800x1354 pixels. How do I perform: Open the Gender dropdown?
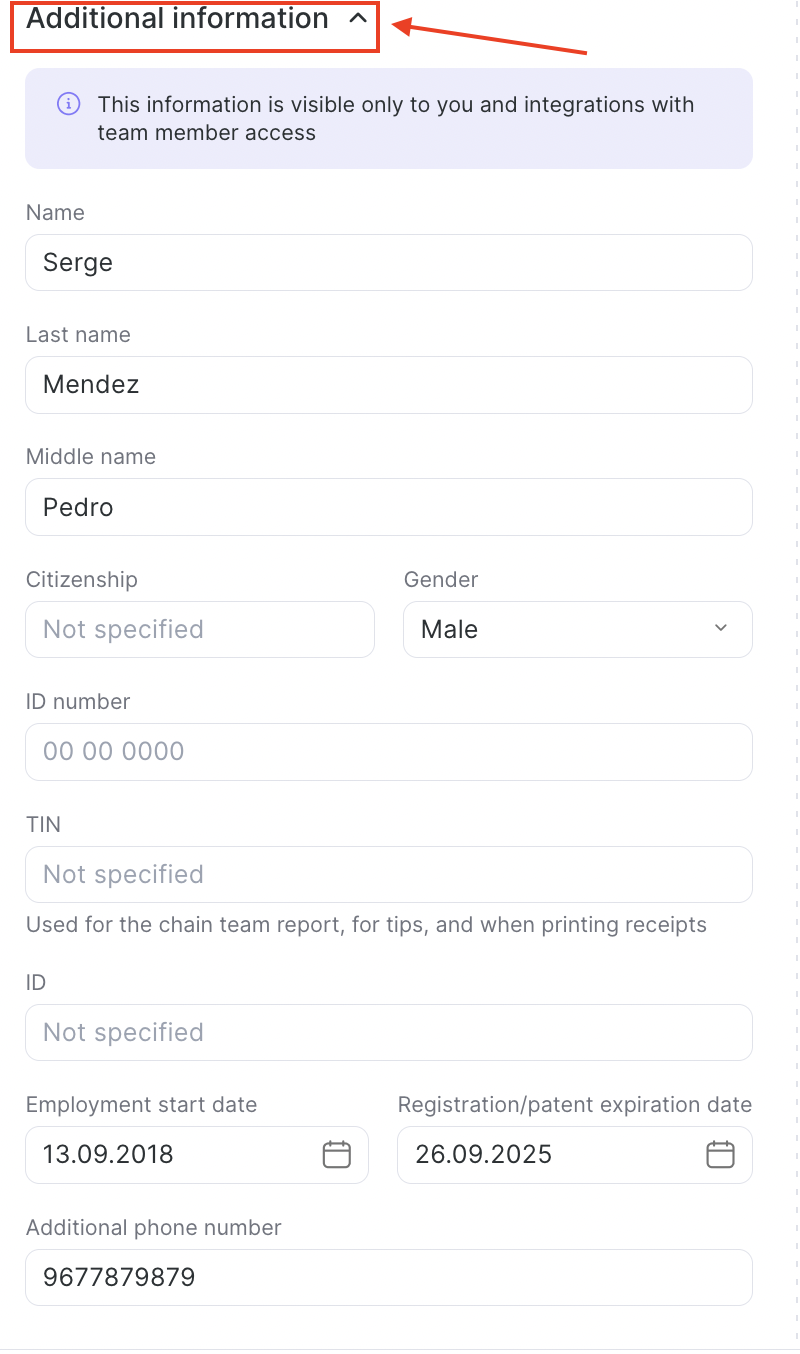pos(576,629)
